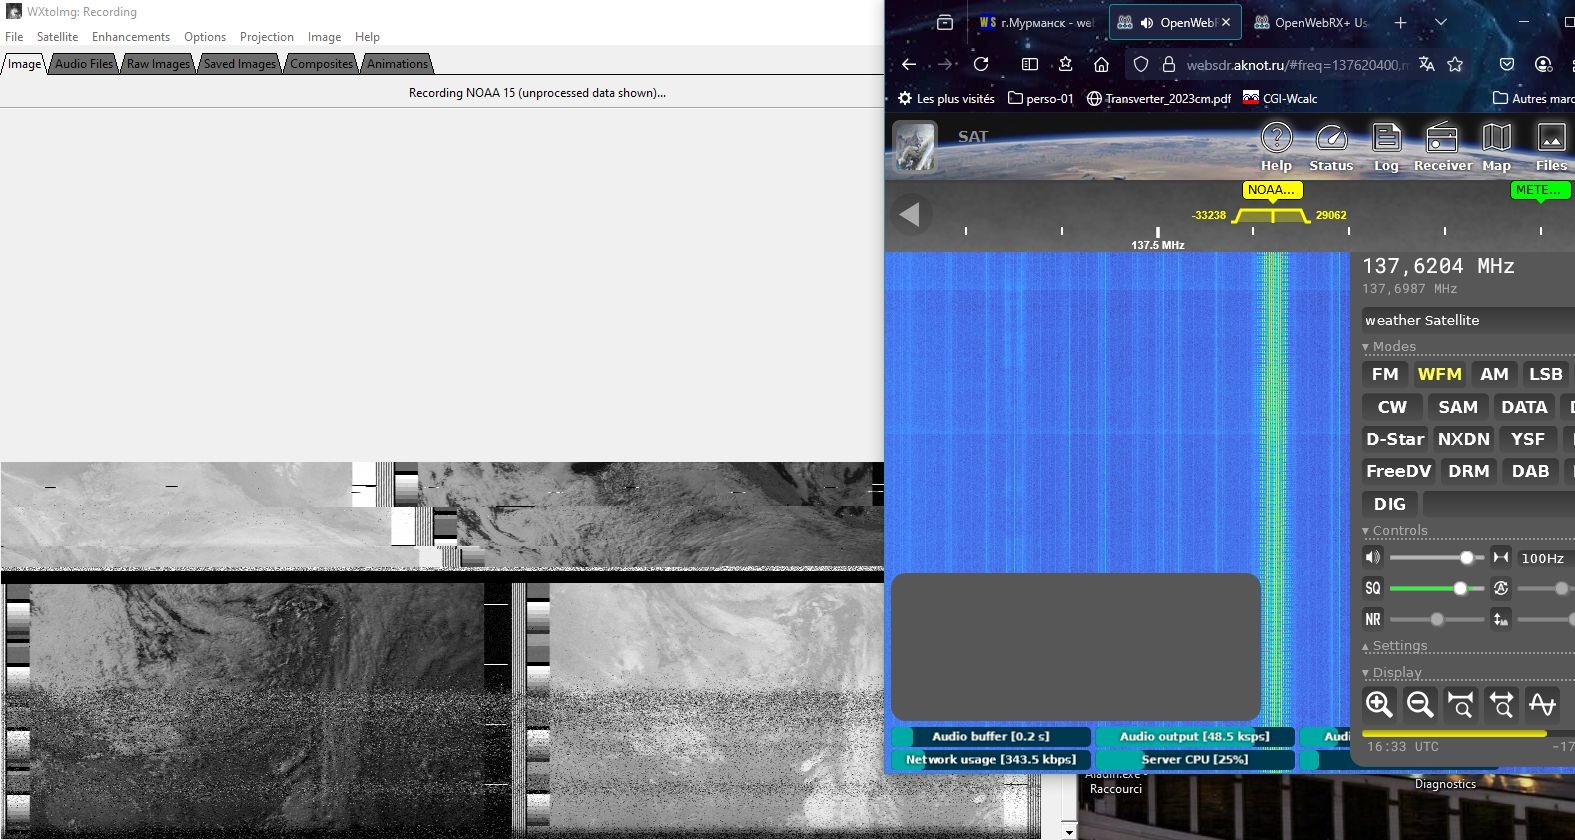This screenshot has width=1575, height=840.
Task: Choose DATA mode button
Action: point(1524,407)
